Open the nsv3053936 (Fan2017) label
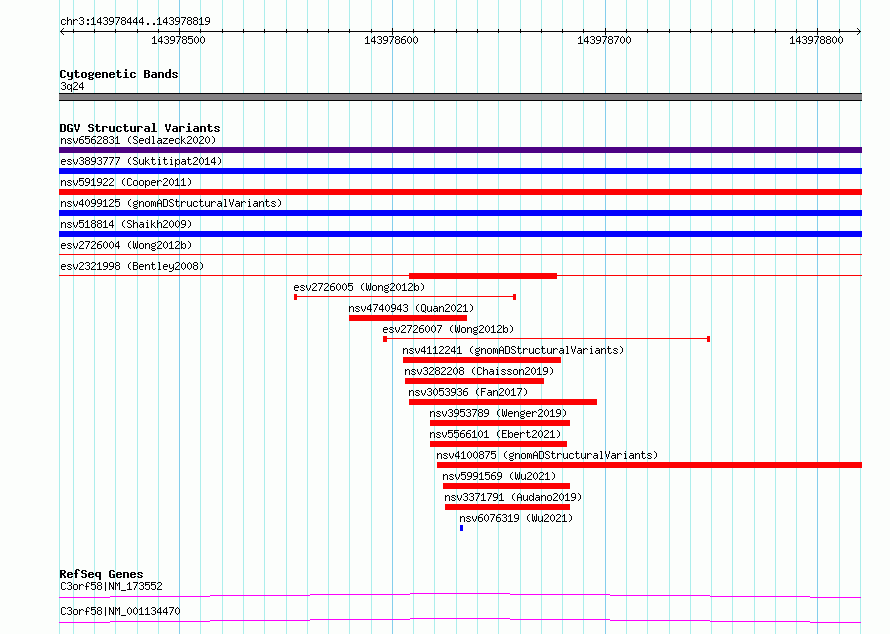 pos(468,392)
